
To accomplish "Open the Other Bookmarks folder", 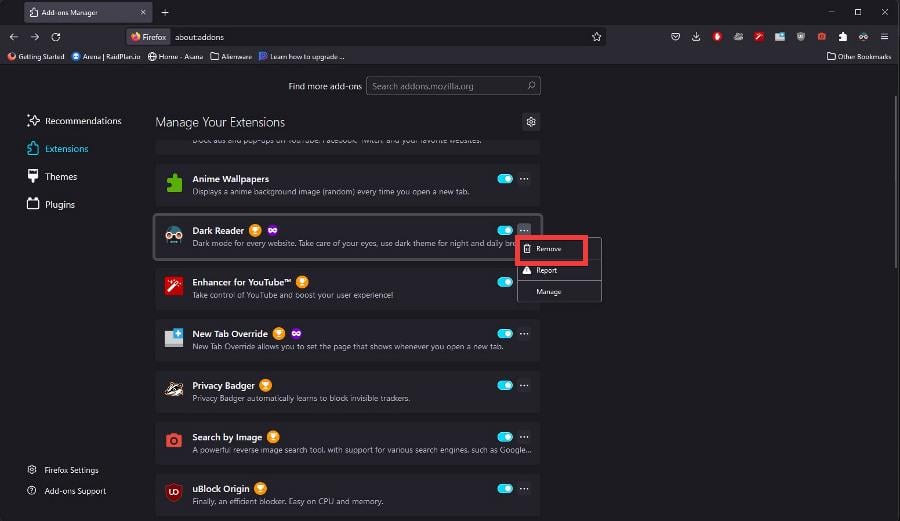I will click(x=859, y=56).
